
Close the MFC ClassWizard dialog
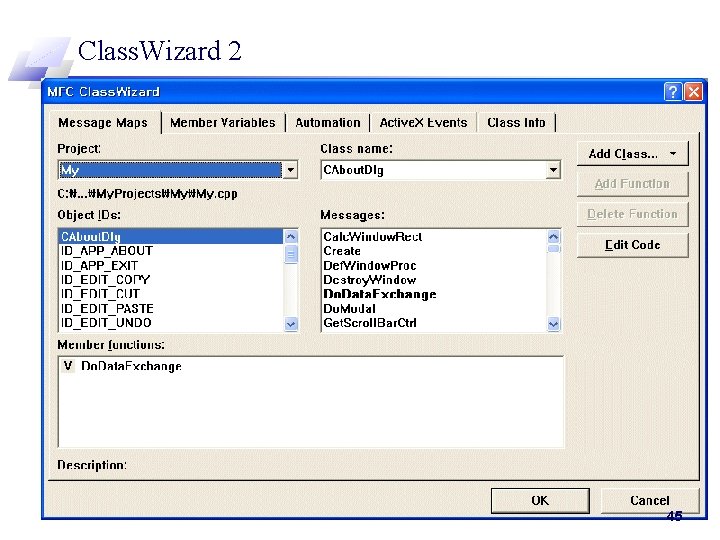(693, 92)
